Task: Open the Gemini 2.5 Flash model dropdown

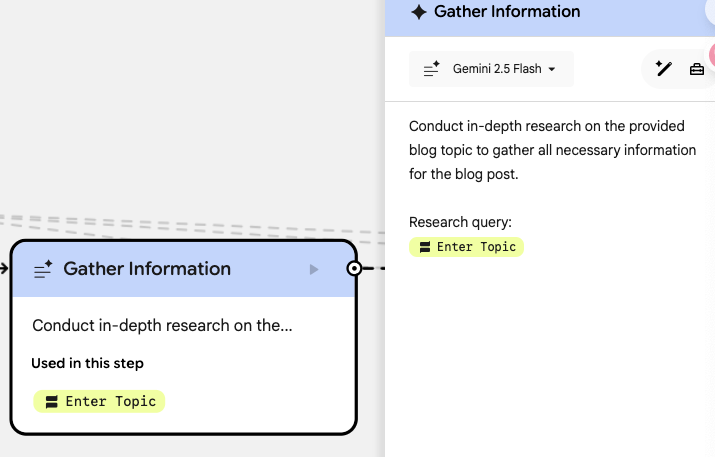Action: (492, 69)
